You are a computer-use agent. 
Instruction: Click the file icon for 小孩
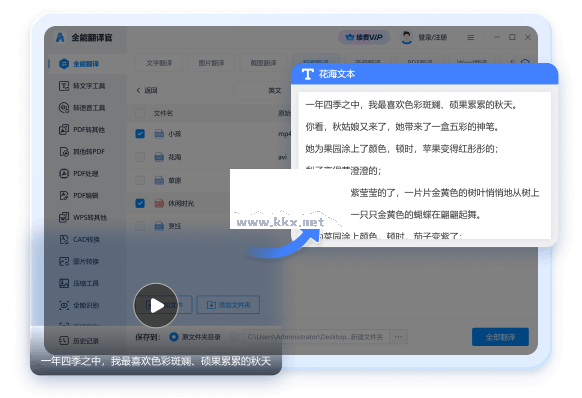click(159, 134)
